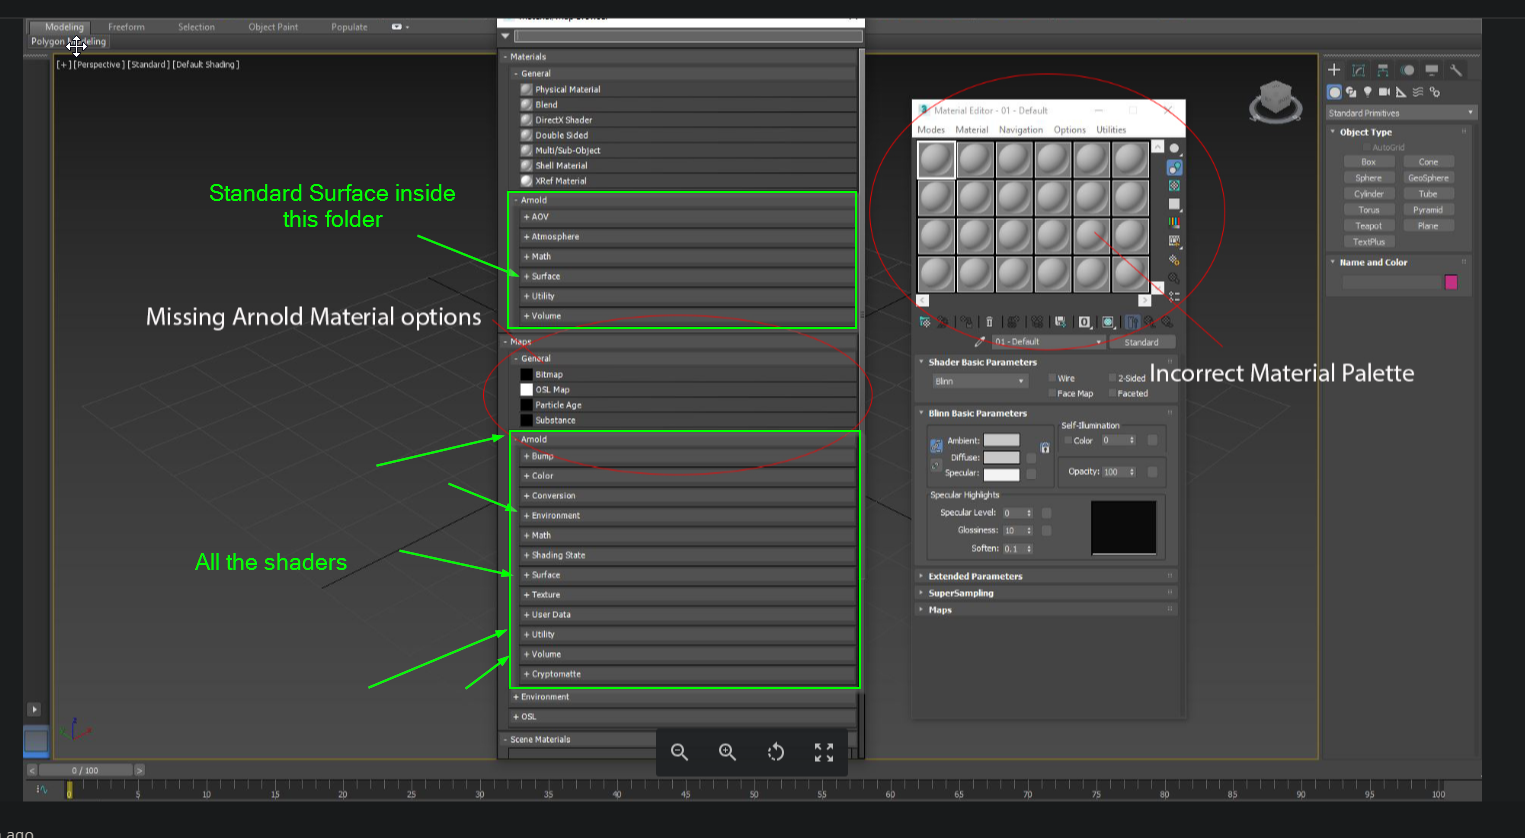Select the Space Warps category icon

point(1418,92)
